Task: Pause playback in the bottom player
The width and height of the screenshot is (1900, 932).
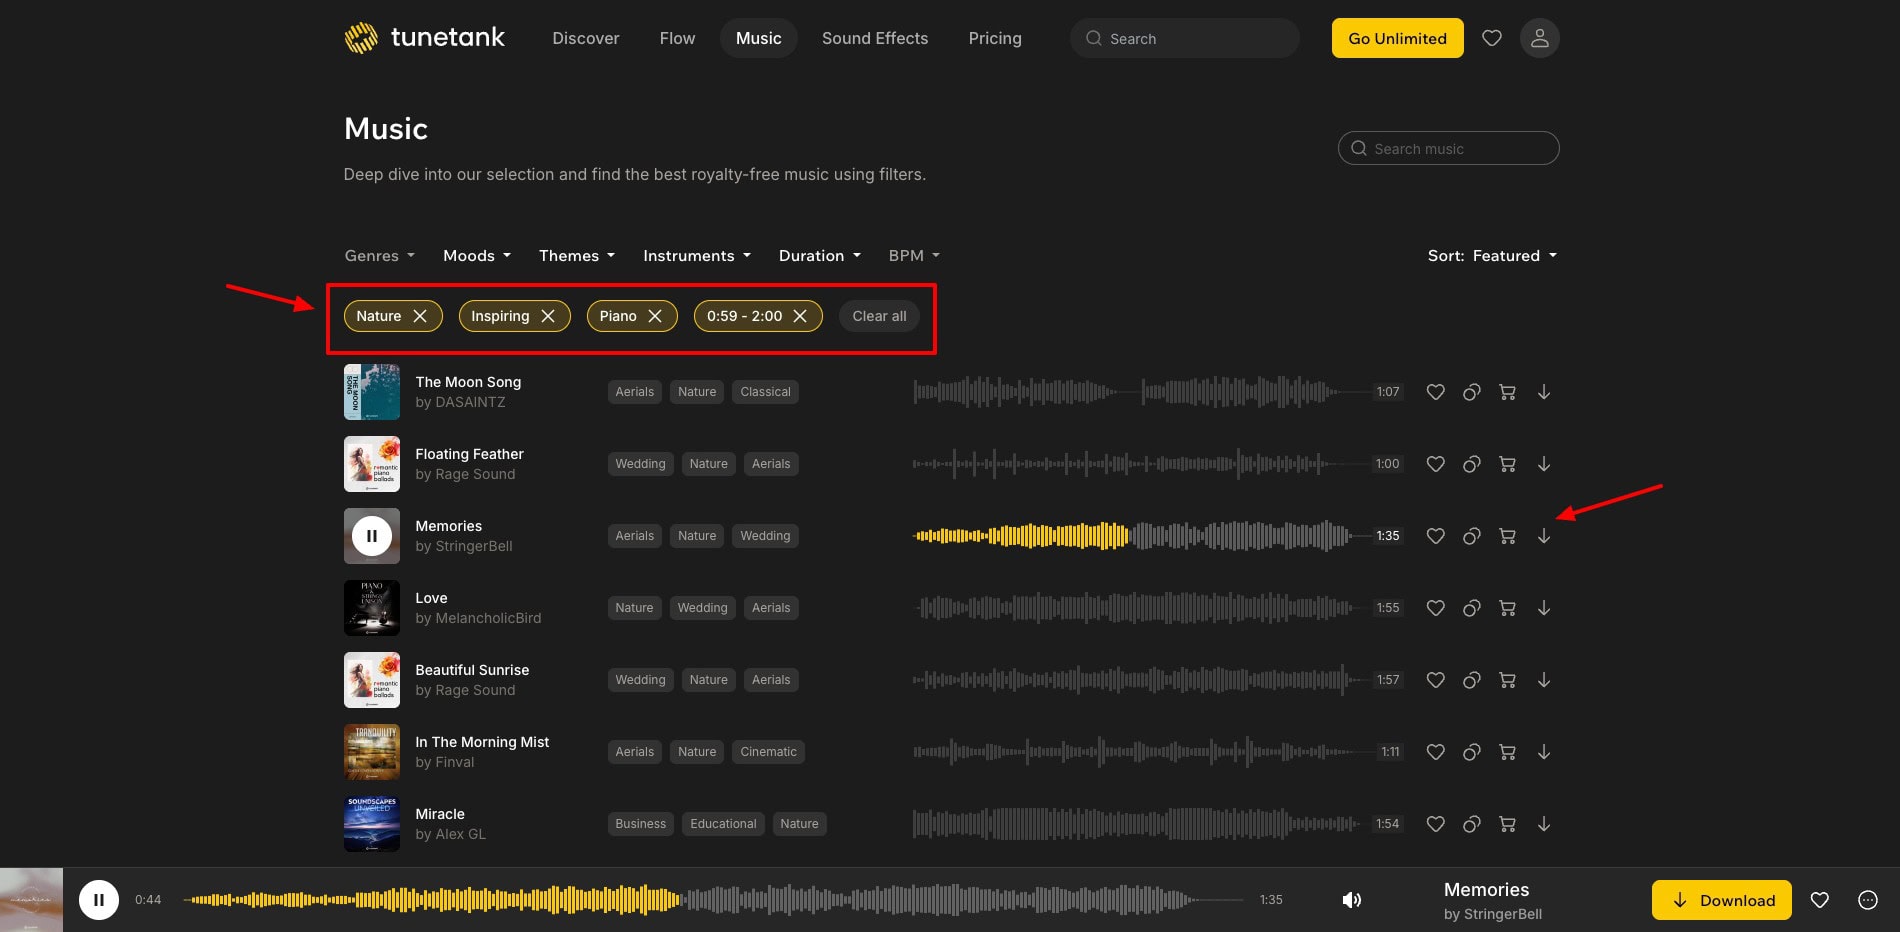Action: [99, 900]
